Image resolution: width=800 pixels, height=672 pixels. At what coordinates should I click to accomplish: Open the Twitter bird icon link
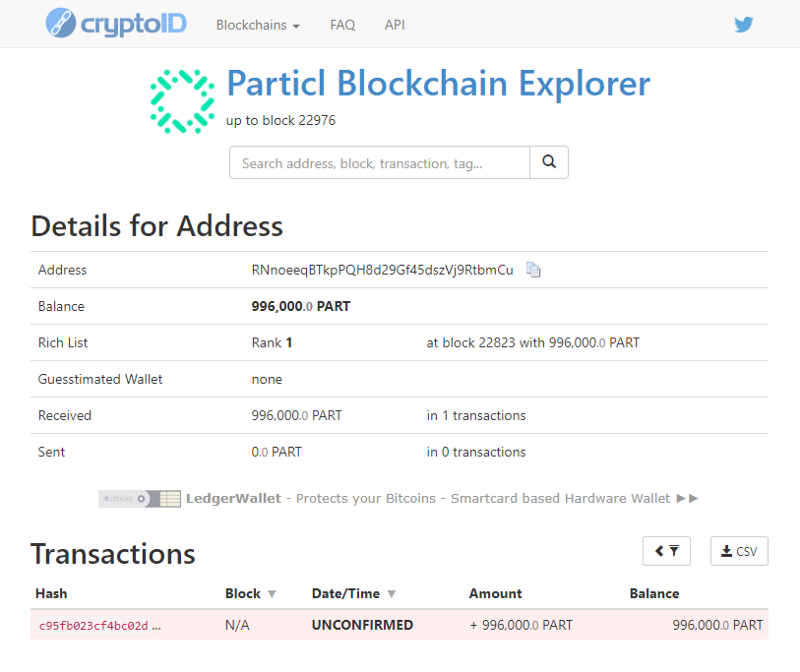click(x=743, y=24)
